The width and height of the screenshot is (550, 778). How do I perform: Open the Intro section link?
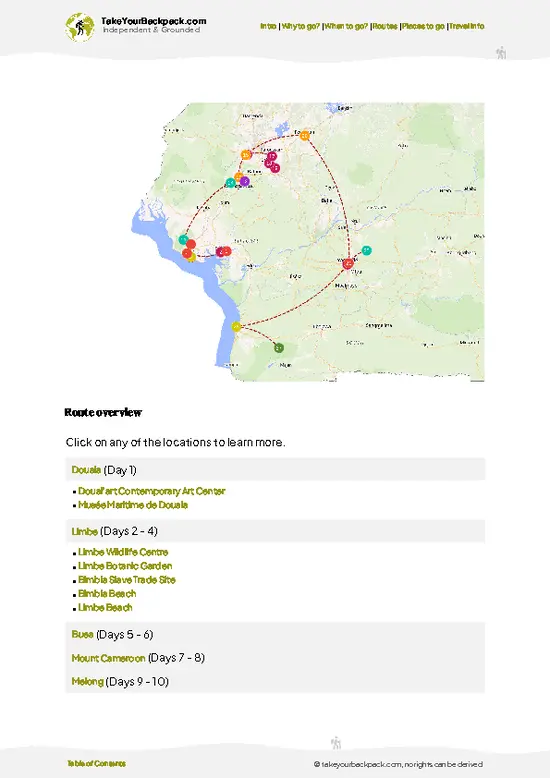pyautogui.click(x=268, y=26)
